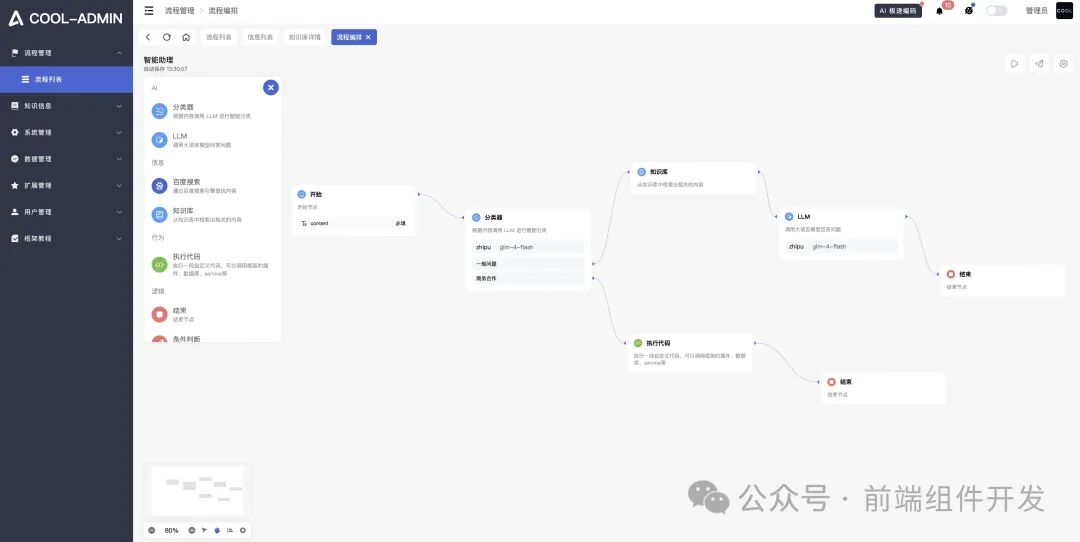Add a 结束 node from the palette
The width and height of the screenshot is (1080, 542).
pos(212,314)
